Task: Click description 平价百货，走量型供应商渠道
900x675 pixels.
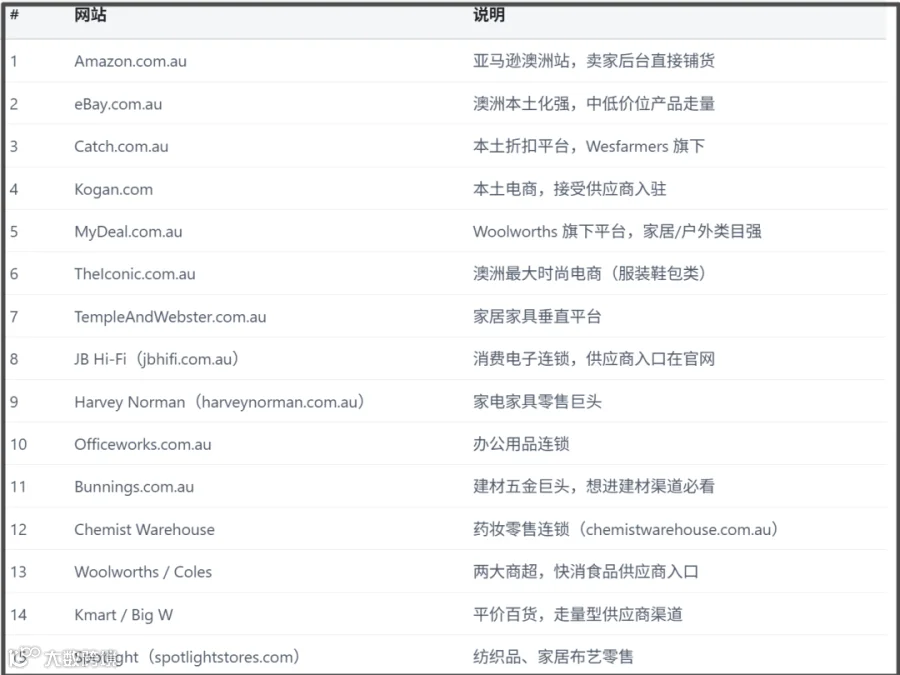Action: [577, 614]
